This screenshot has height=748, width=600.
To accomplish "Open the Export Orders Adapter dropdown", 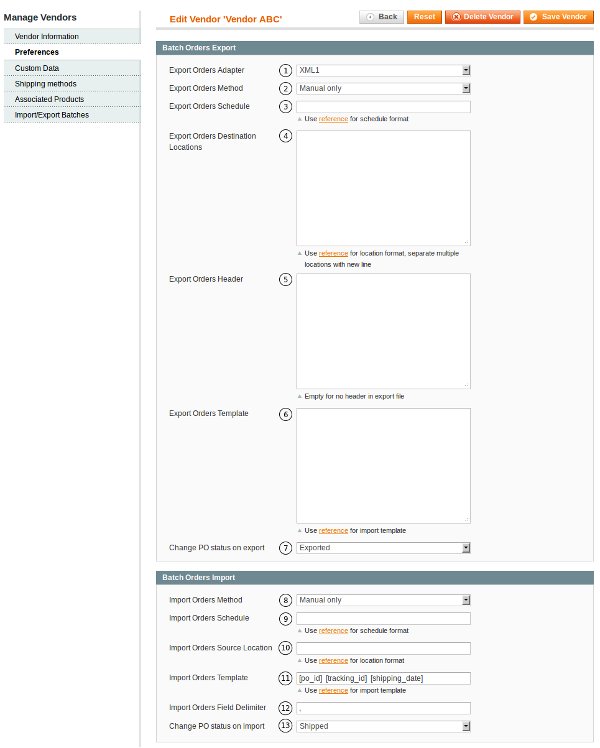I will (383, 70).
